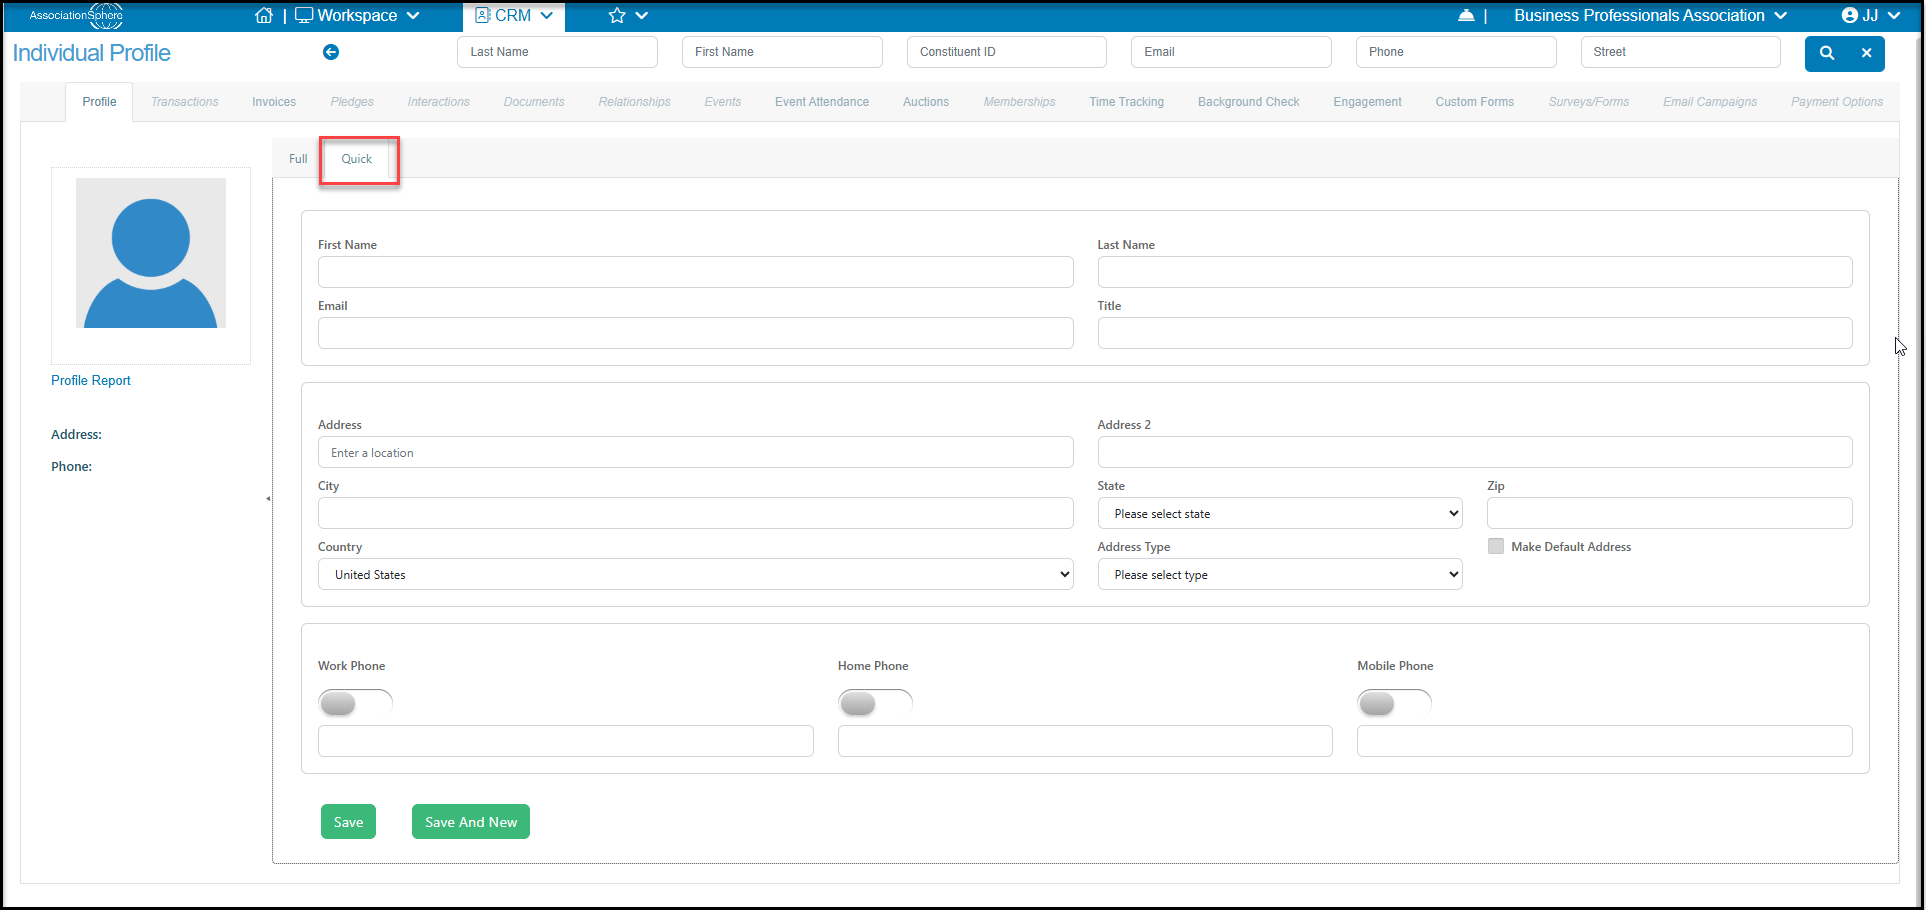Click the back arrow beside Individual Profile
The height and width of the screenshot is (910, 1926).
click(x=331, y=52)
